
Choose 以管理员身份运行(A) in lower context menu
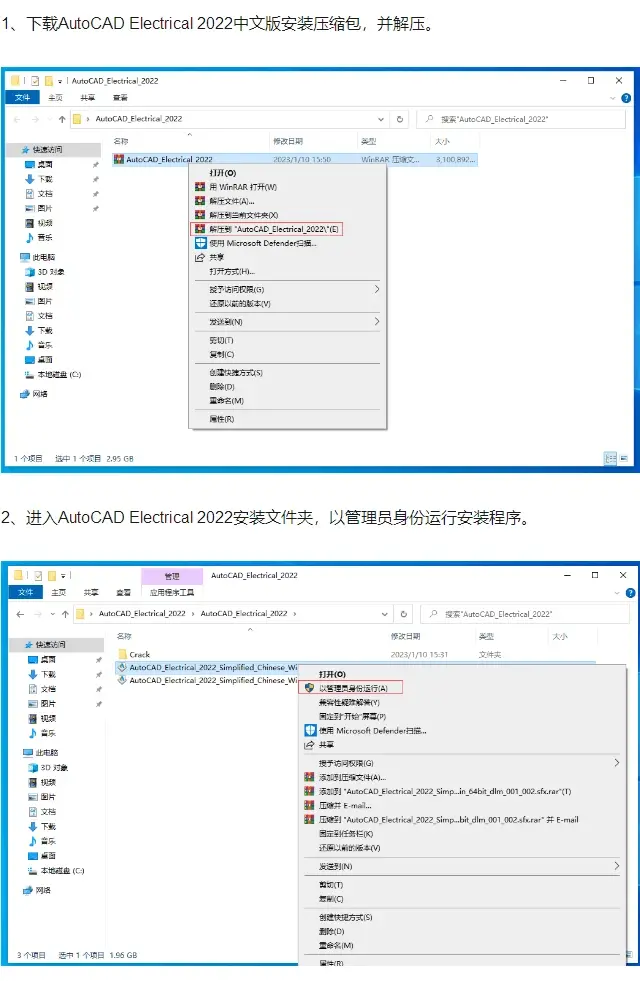(352, 688)
